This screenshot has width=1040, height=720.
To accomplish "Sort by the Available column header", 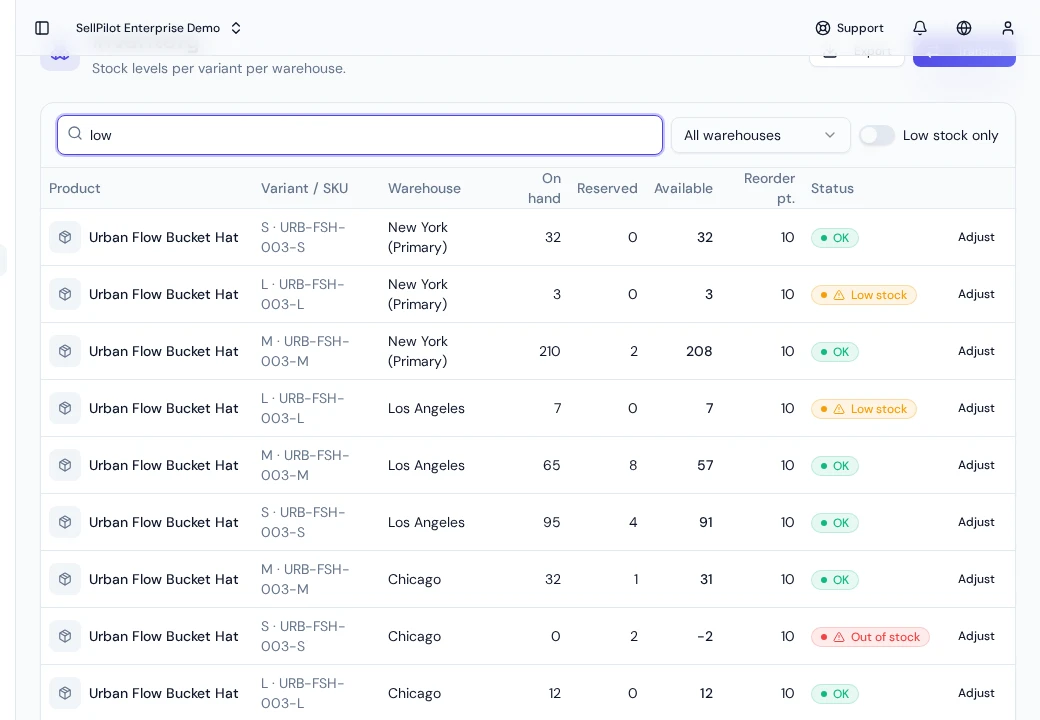I will point(683,188).
